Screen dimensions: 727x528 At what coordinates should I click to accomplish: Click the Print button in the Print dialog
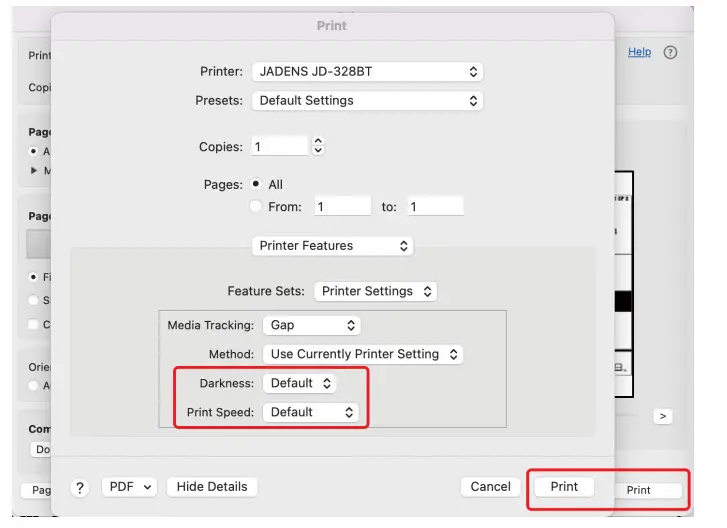point(564,487)
